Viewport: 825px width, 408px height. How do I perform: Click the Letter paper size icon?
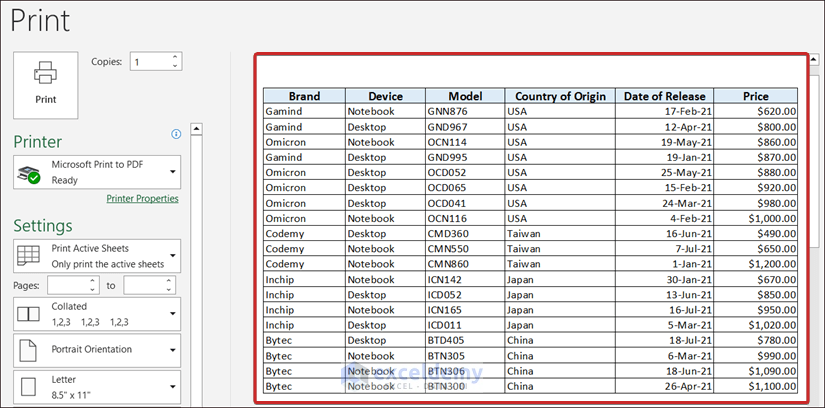coord(28,387)
